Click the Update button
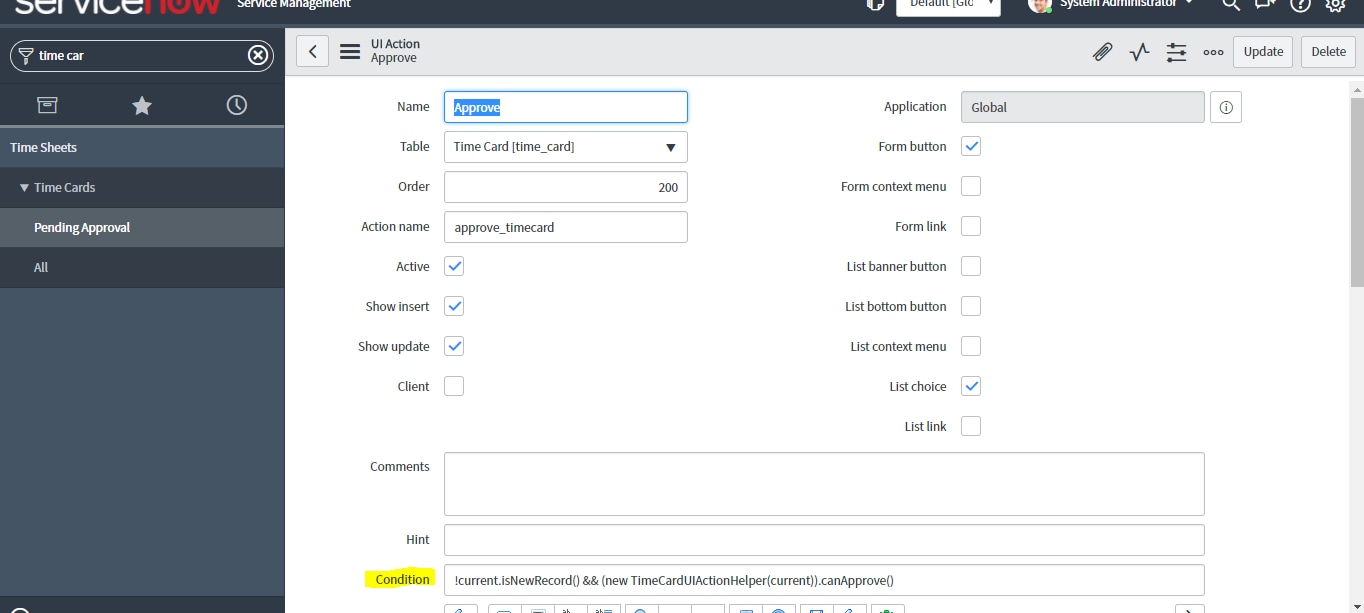This screenshot has width=1364, height=613. click(1263, 52)
